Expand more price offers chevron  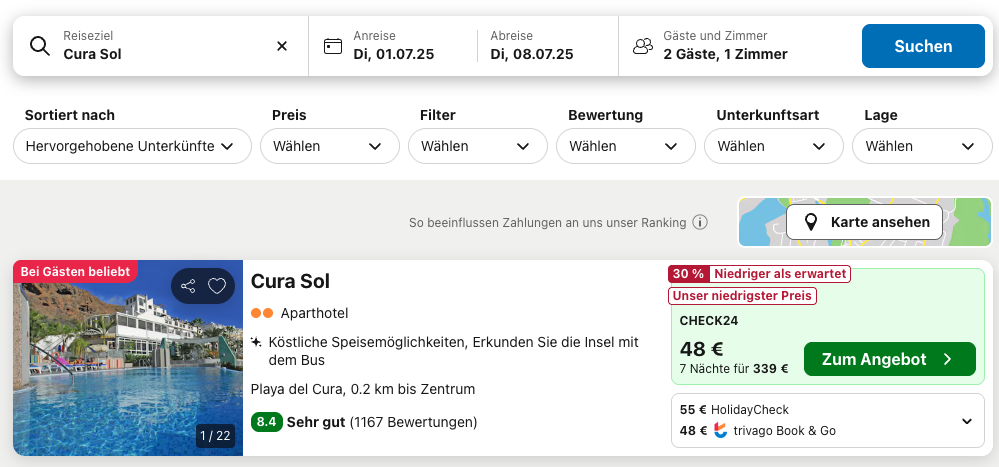coord(967,421)
